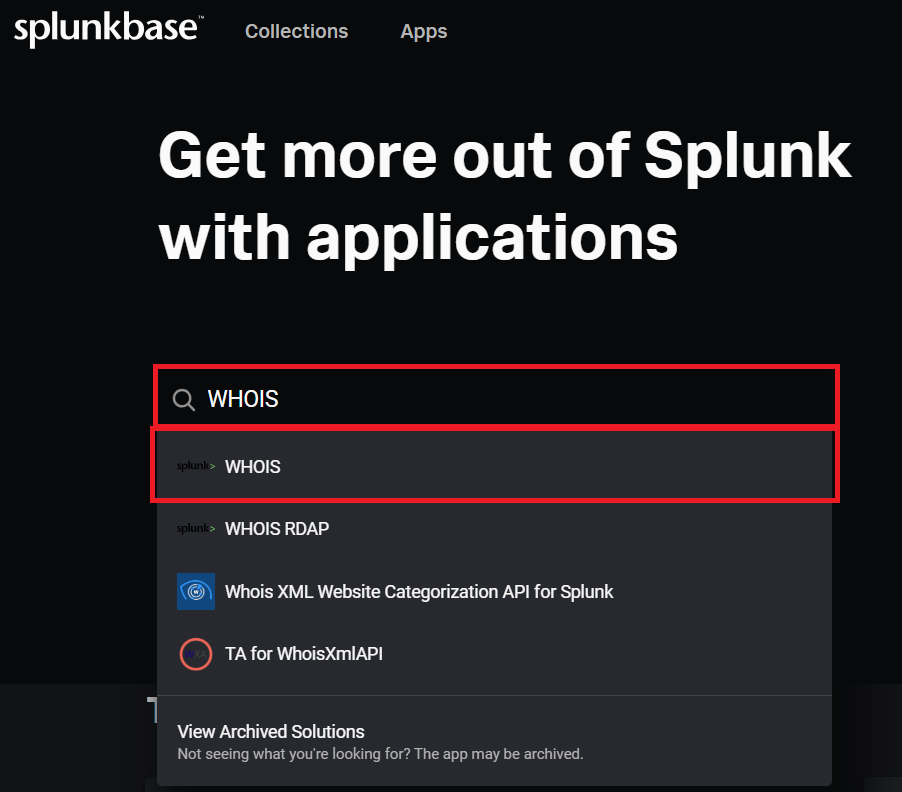
Task: Click the 'Not seeing what you're looking for?' note
Action: point(380,753)
